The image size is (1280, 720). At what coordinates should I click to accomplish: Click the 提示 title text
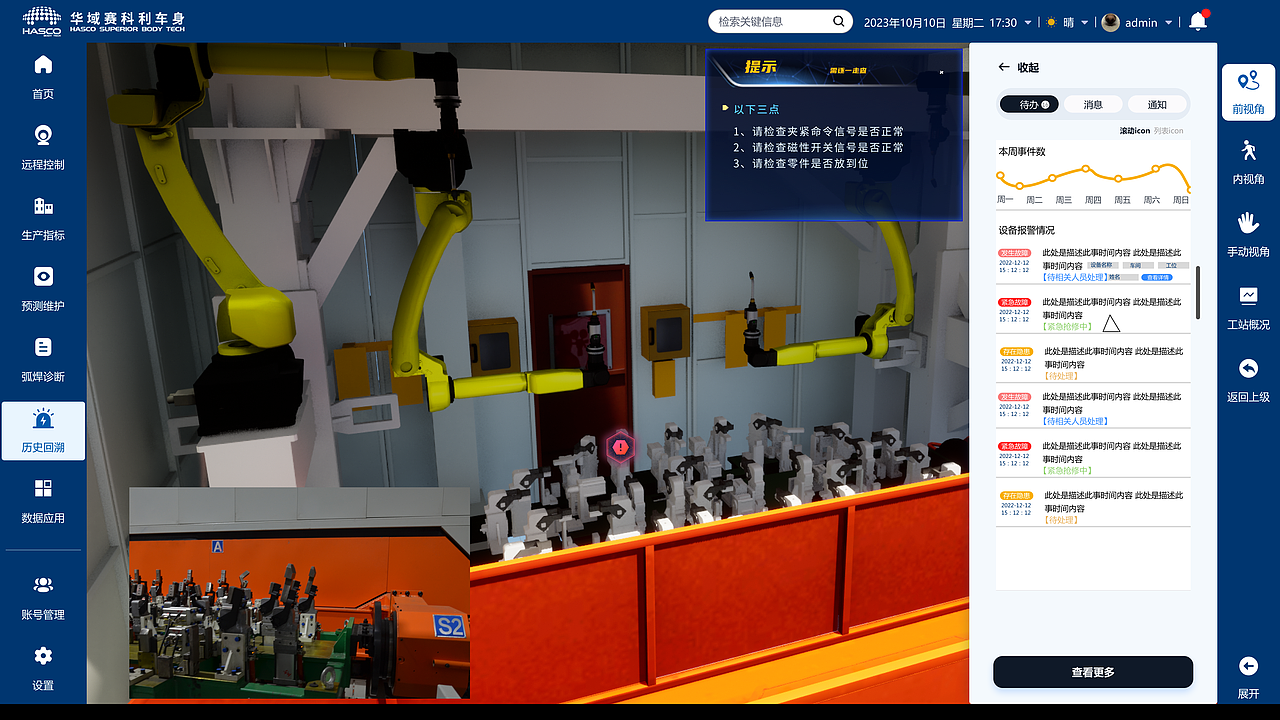(760, 67)
